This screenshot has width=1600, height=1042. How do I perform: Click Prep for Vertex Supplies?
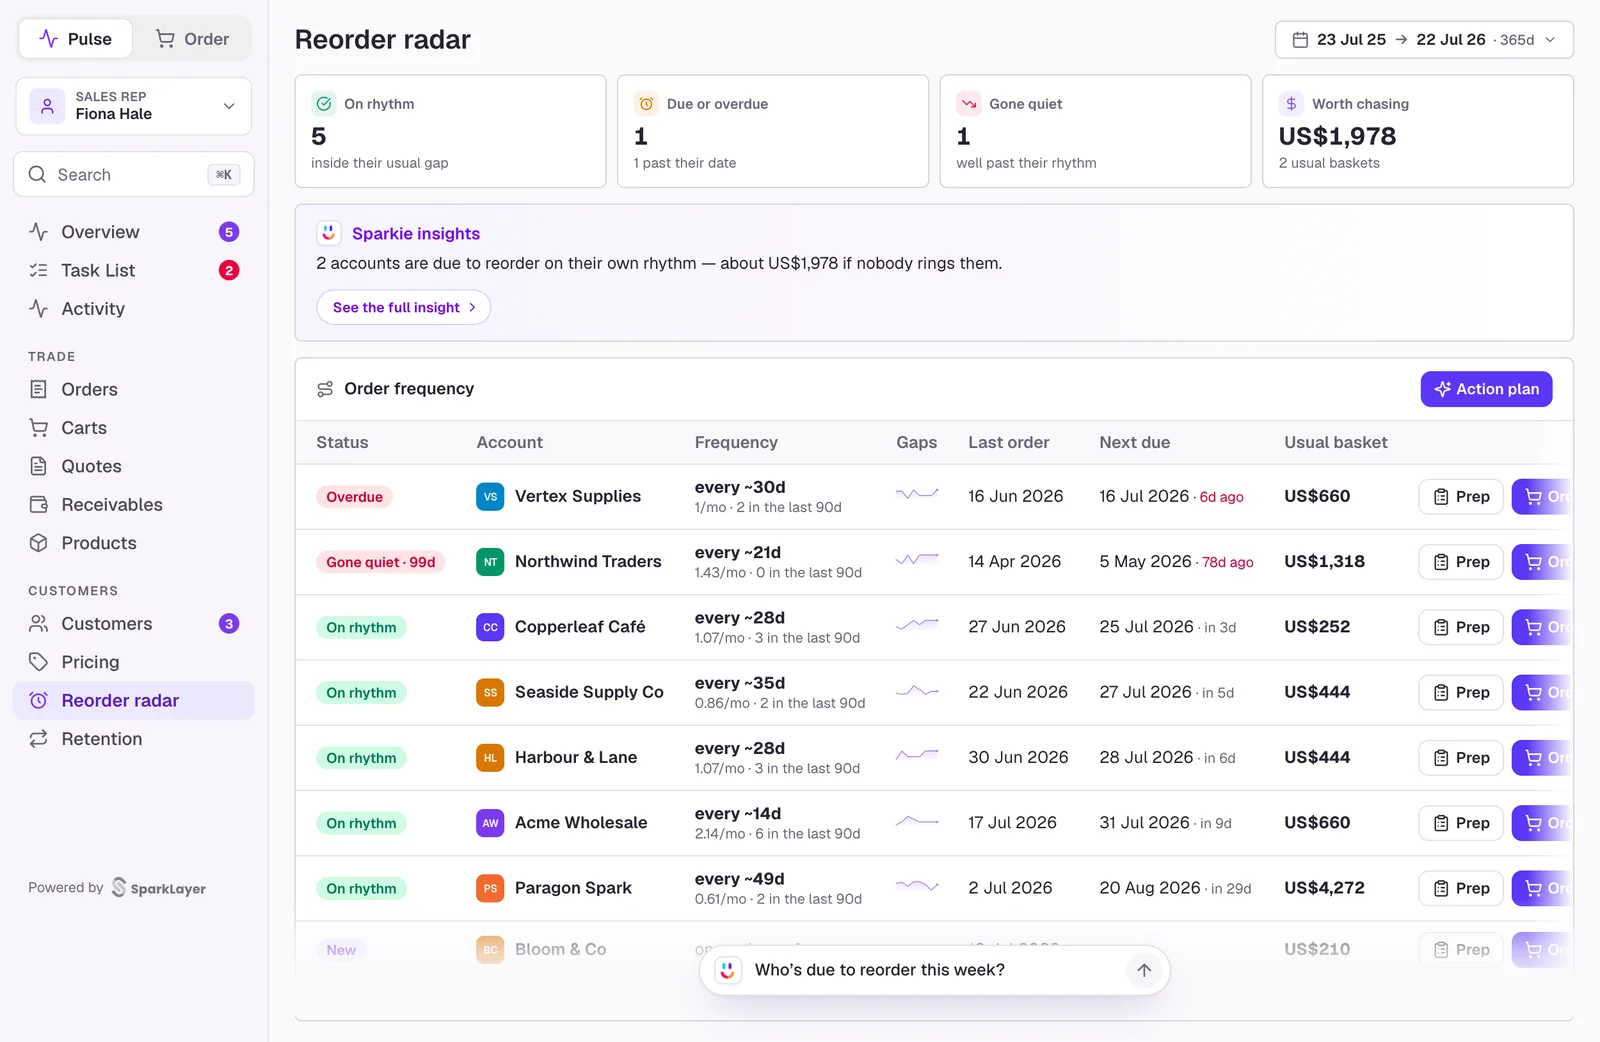coord(1461,497)
